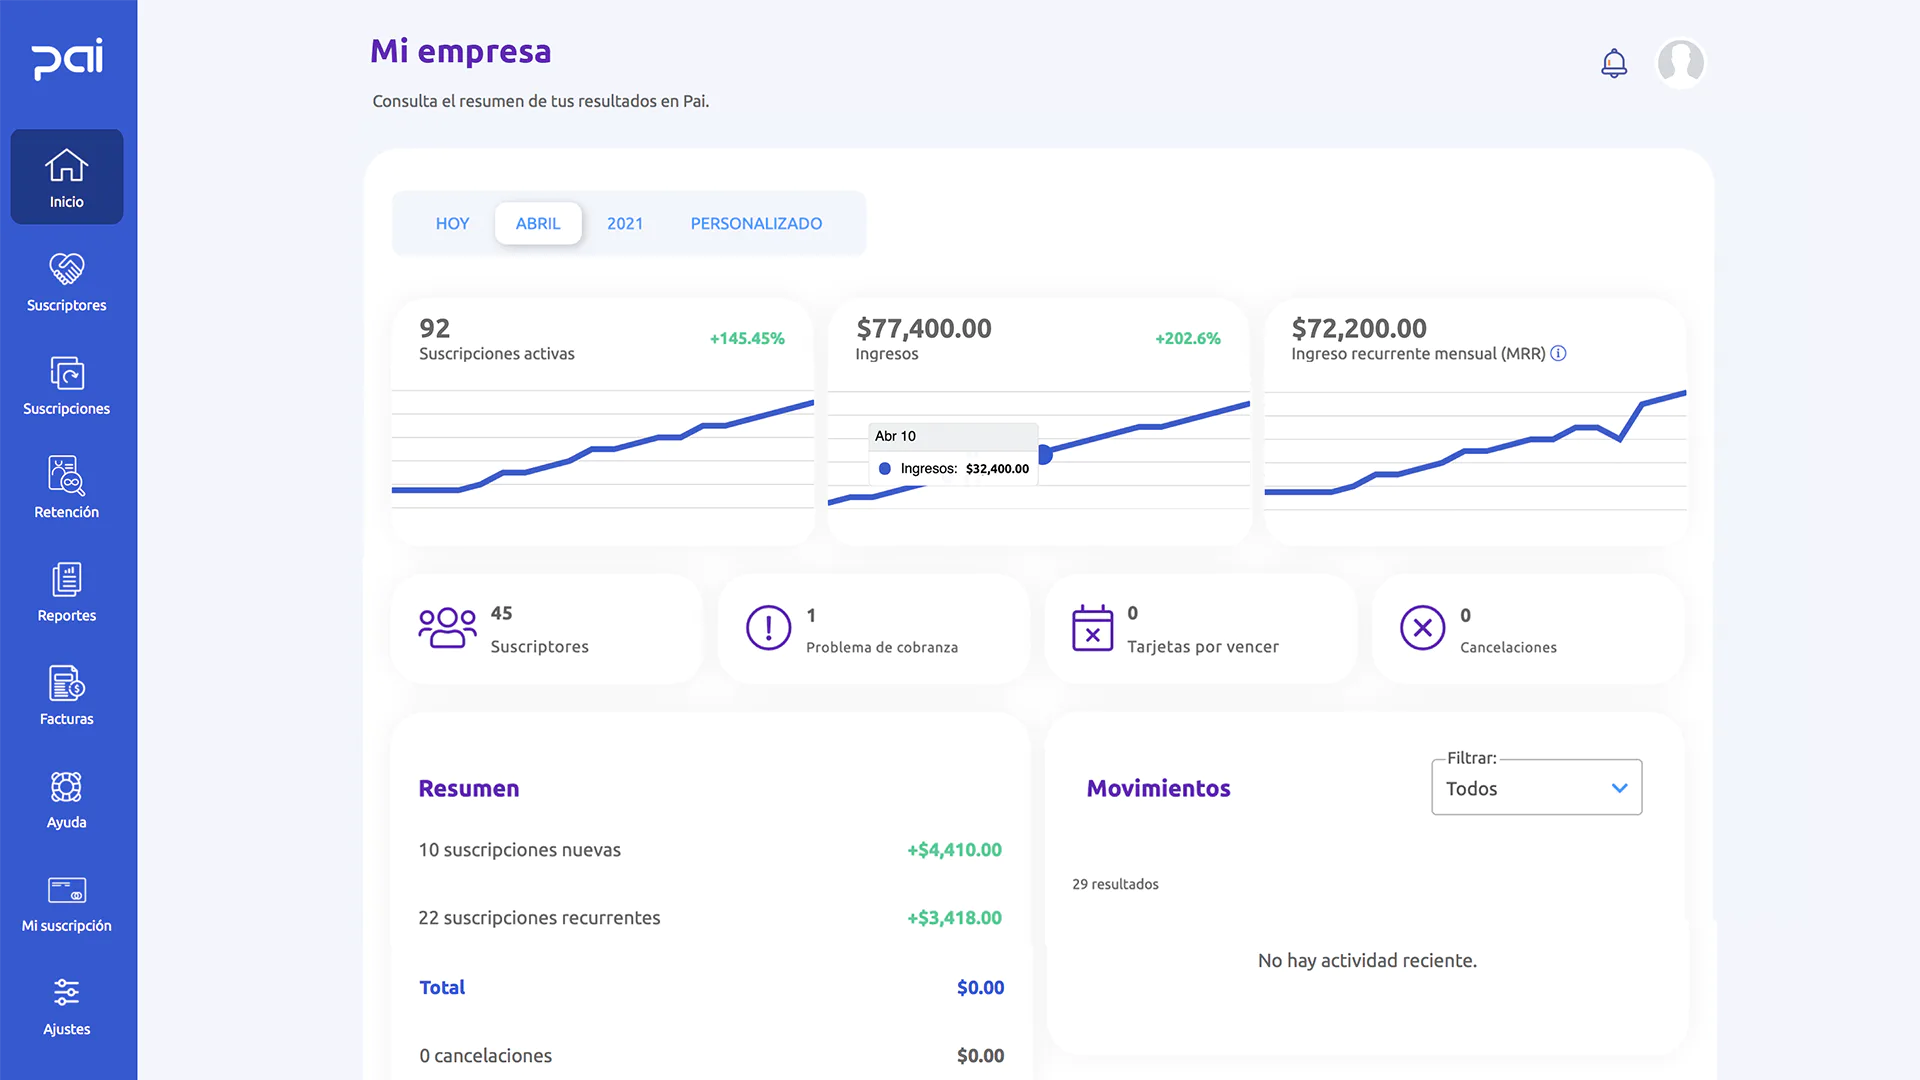1920x1080 pixels.
Task: Open the MRR info tooltip icon
Action: (x=1559, y=353)
